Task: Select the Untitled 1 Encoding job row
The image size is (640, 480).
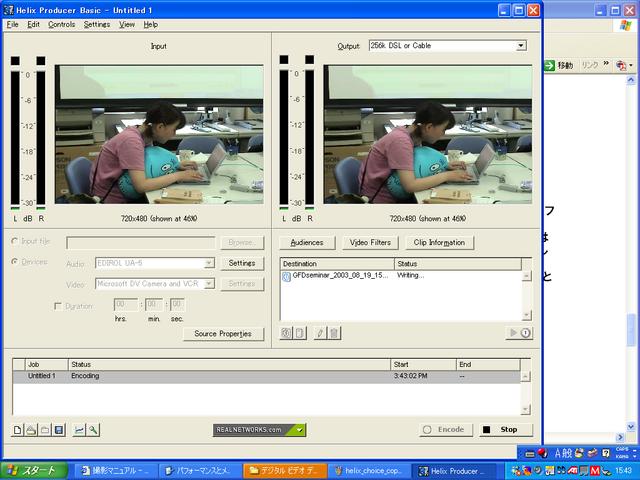Action: pyautogui.click(x=267, y=376)
